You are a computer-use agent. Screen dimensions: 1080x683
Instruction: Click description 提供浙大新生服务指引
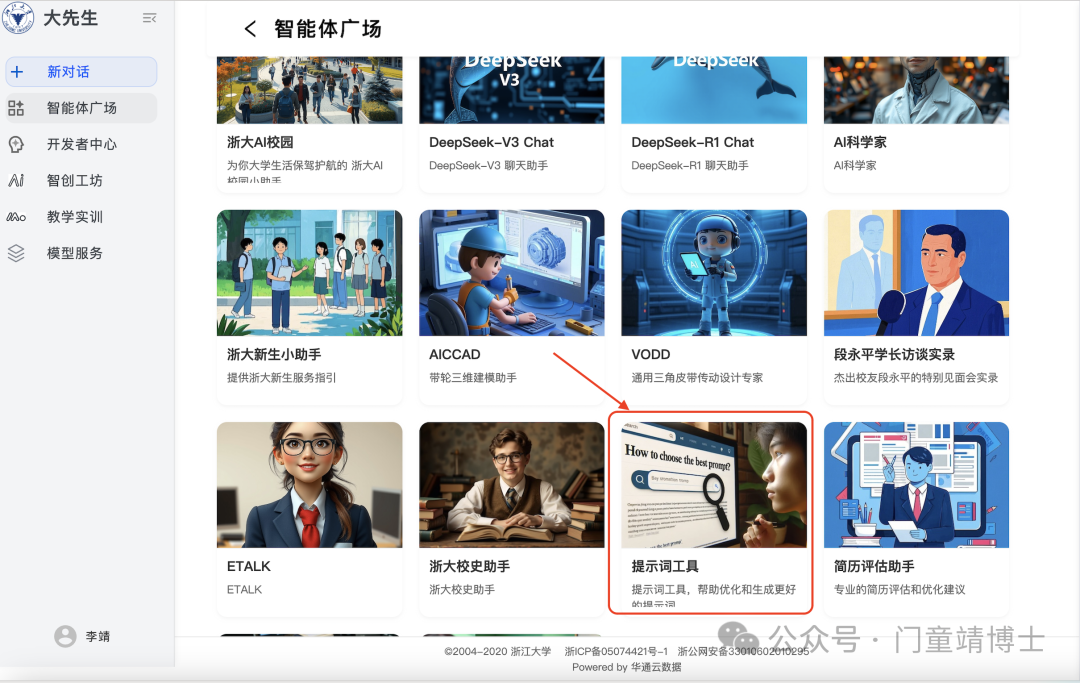[282, 377]
